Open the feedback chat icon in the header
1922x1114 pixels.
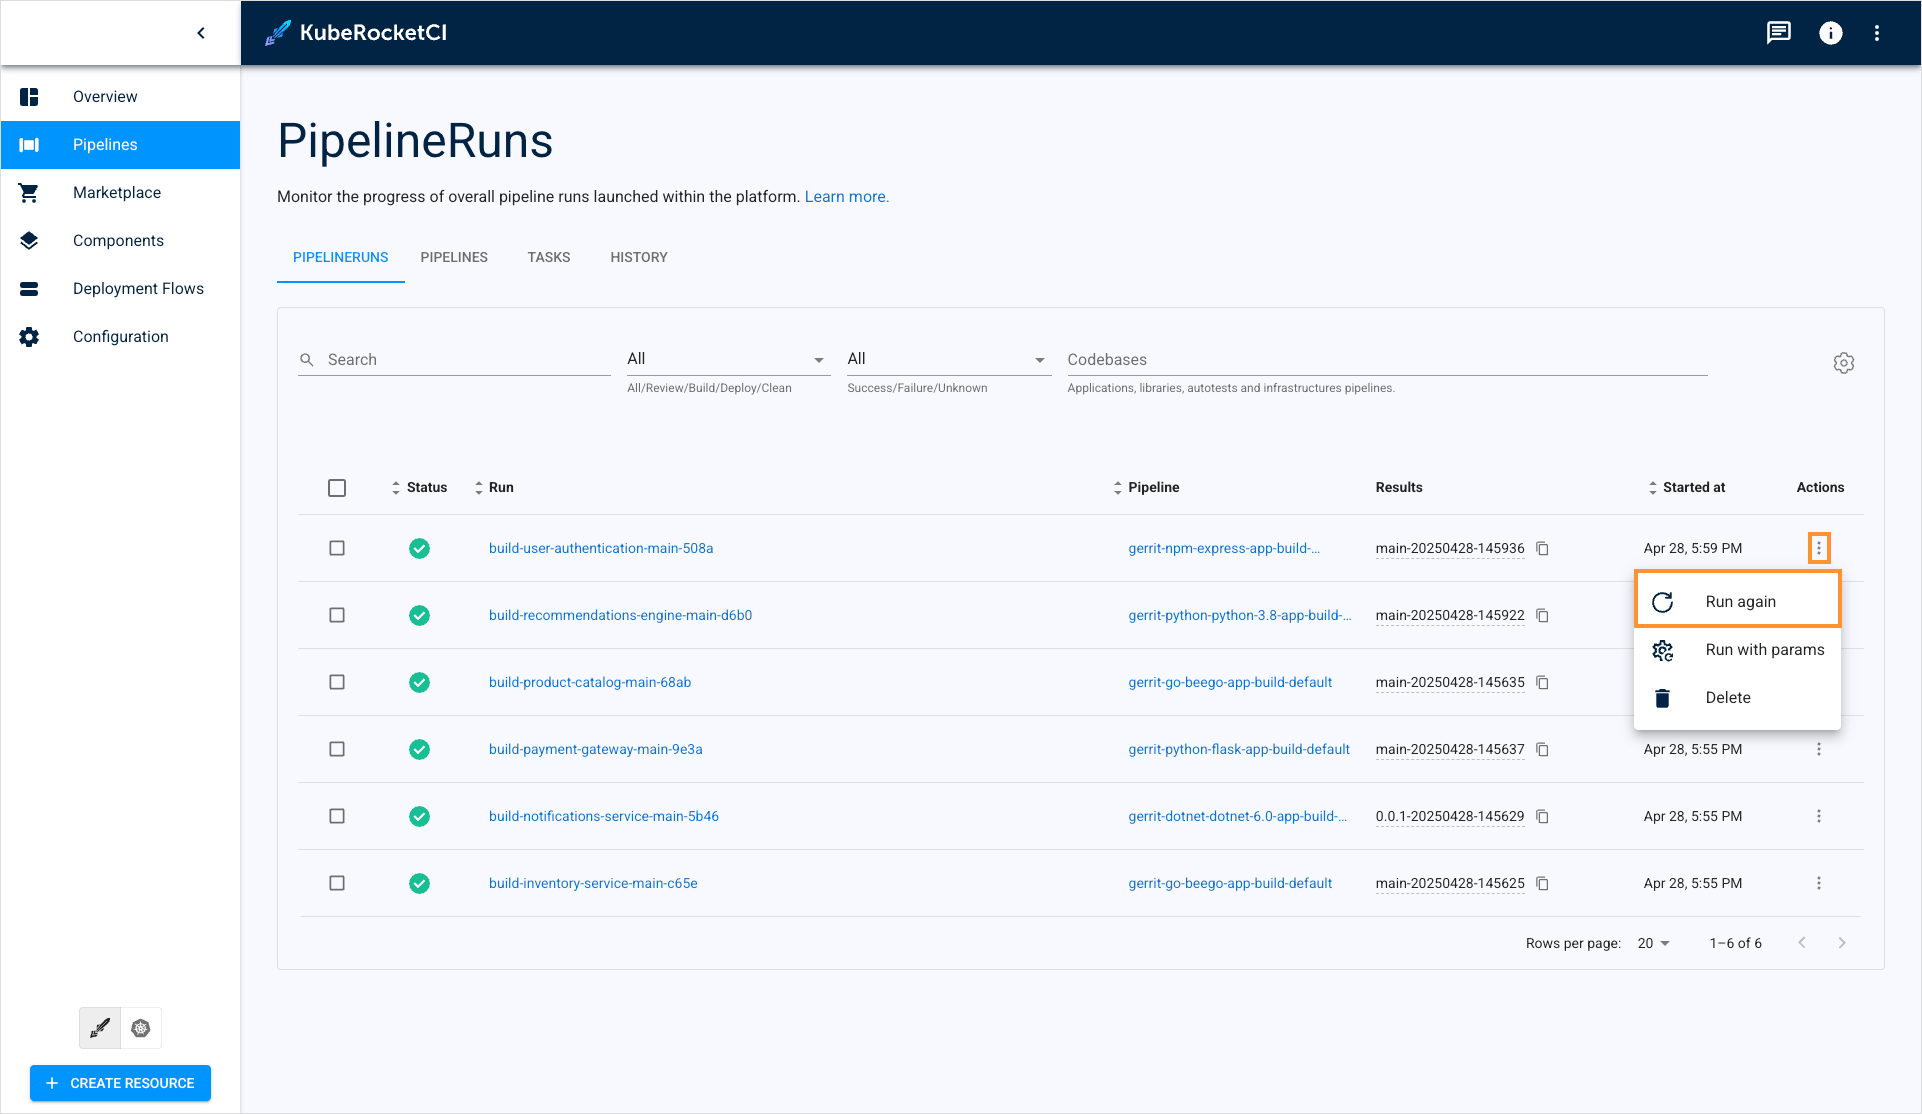click(1779, 32)
